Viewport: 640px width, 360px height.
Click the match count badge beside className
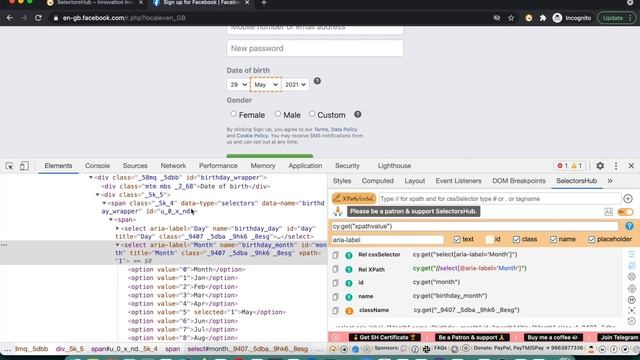click(349, 311)
